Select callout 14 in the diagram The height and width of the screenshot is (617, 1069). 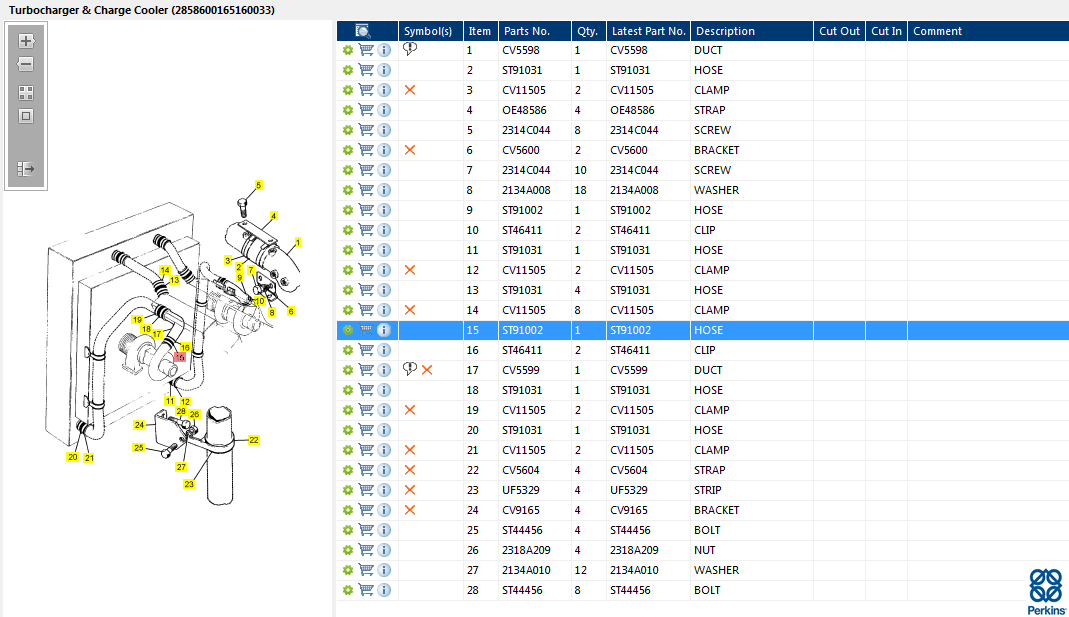tap(164, 270)
